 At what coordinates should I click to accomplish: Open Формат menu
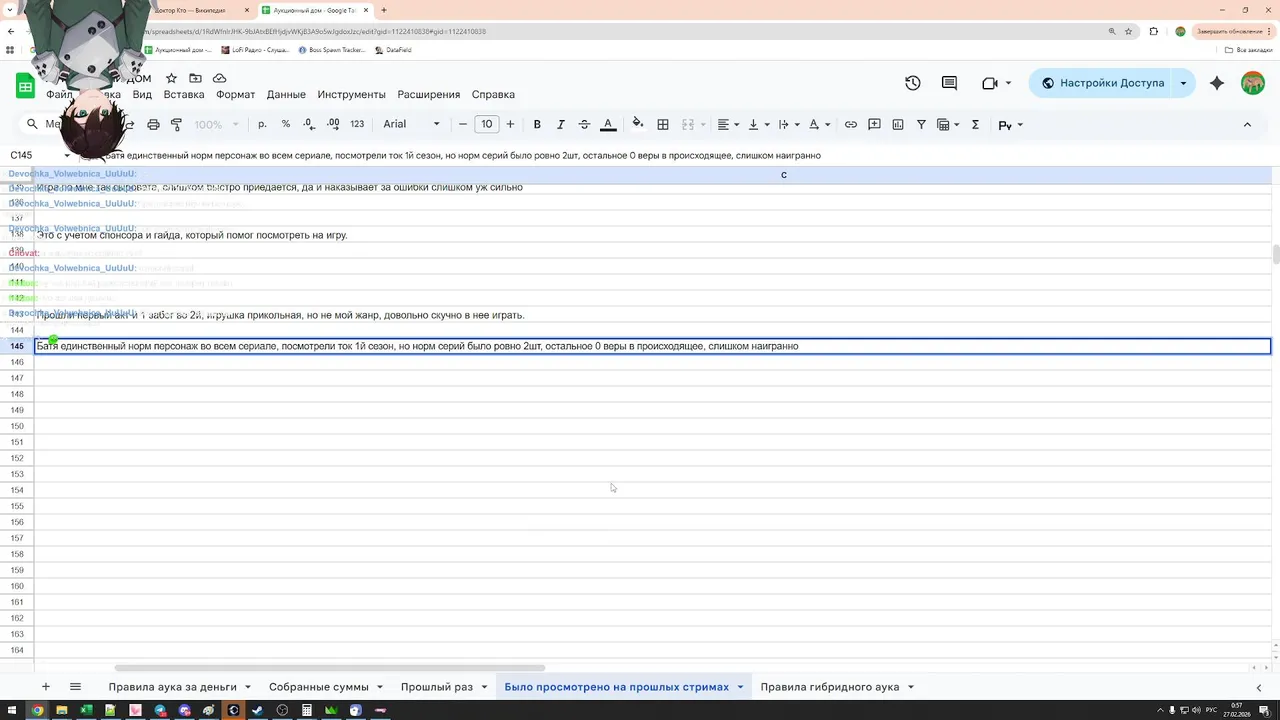[x=236, y=94]
